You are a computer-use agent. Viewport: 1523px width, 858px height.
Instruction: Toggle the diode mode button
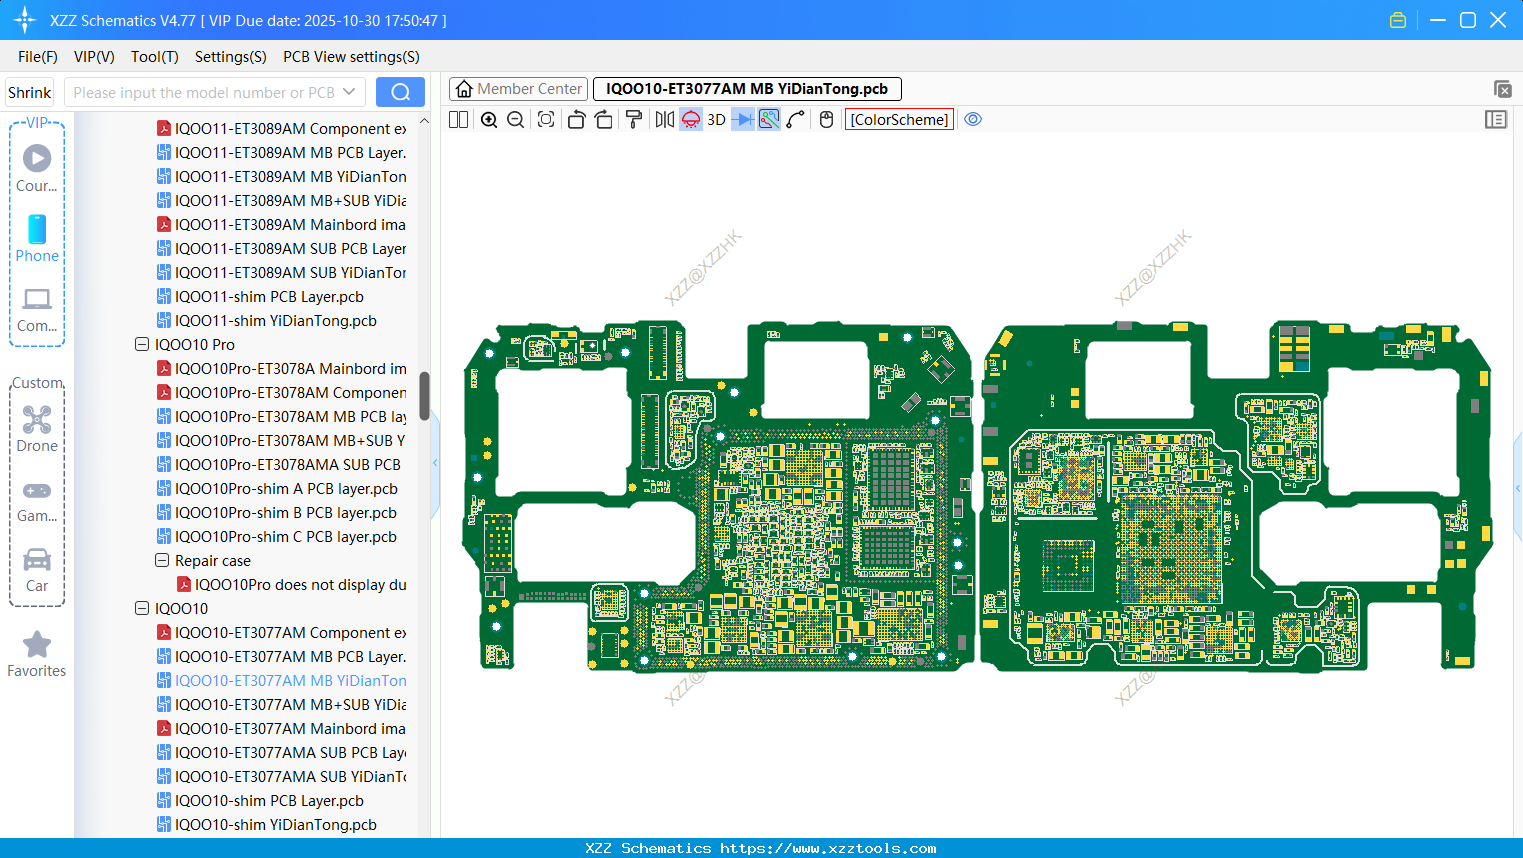[743, 120]
